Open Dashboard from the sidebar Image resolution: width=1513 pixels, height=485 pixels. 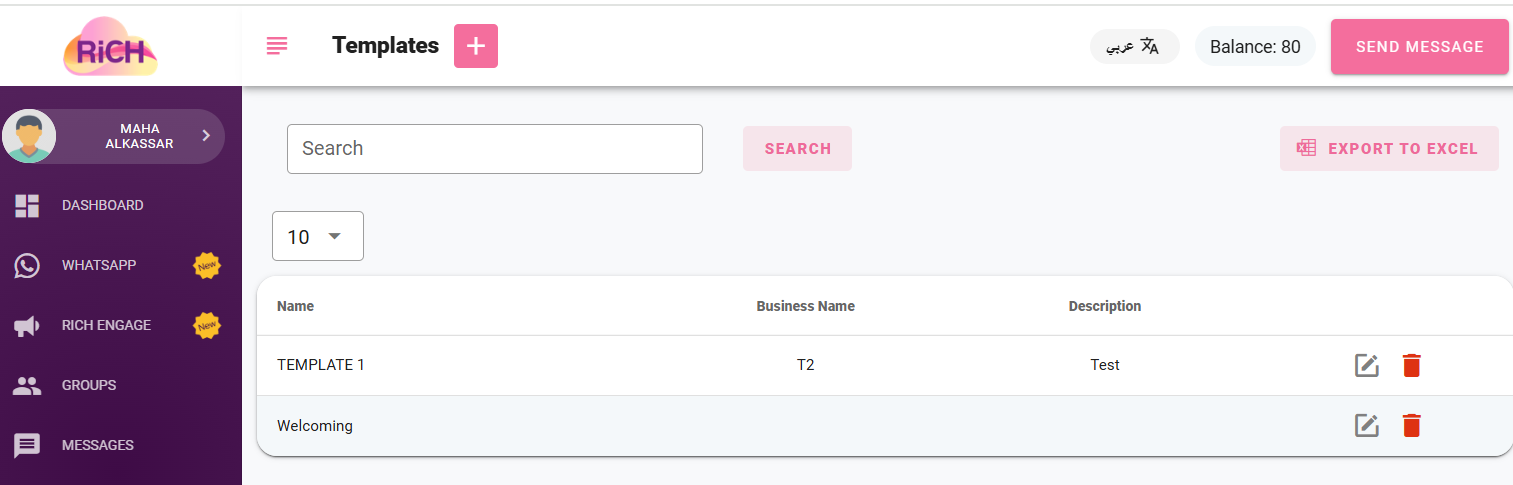pos(103,205)
